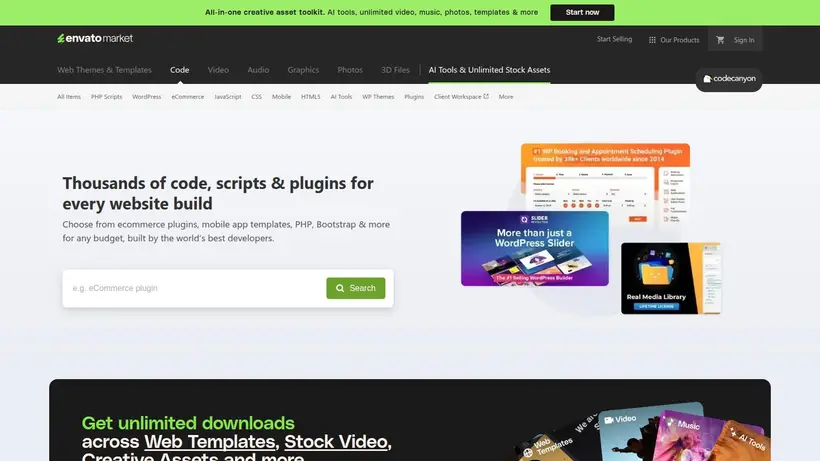
Task: Click the 'Get unlimited downloads' heading
Action: click(188, 423)
